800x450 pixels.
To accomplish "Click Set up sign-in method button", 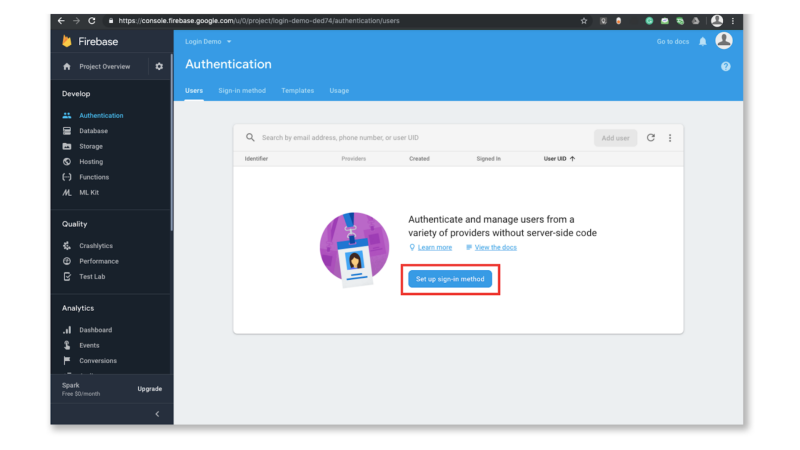I will 450,279.
